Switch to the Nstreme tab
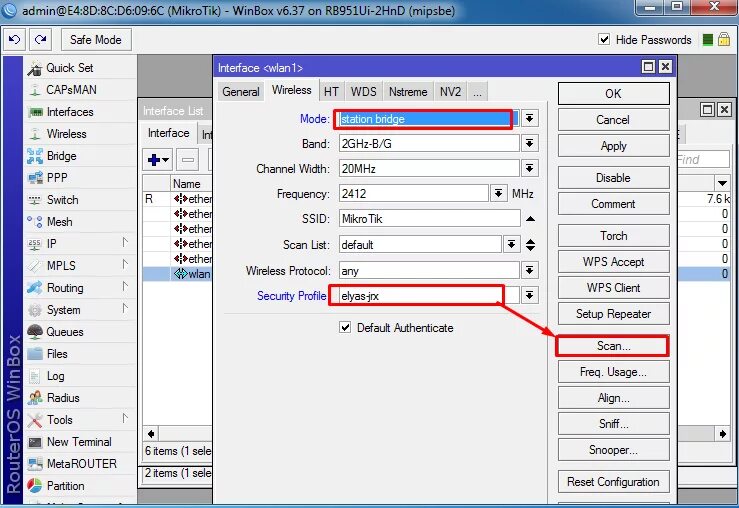Viewport: 739px width, 508px height. point(408,91)
